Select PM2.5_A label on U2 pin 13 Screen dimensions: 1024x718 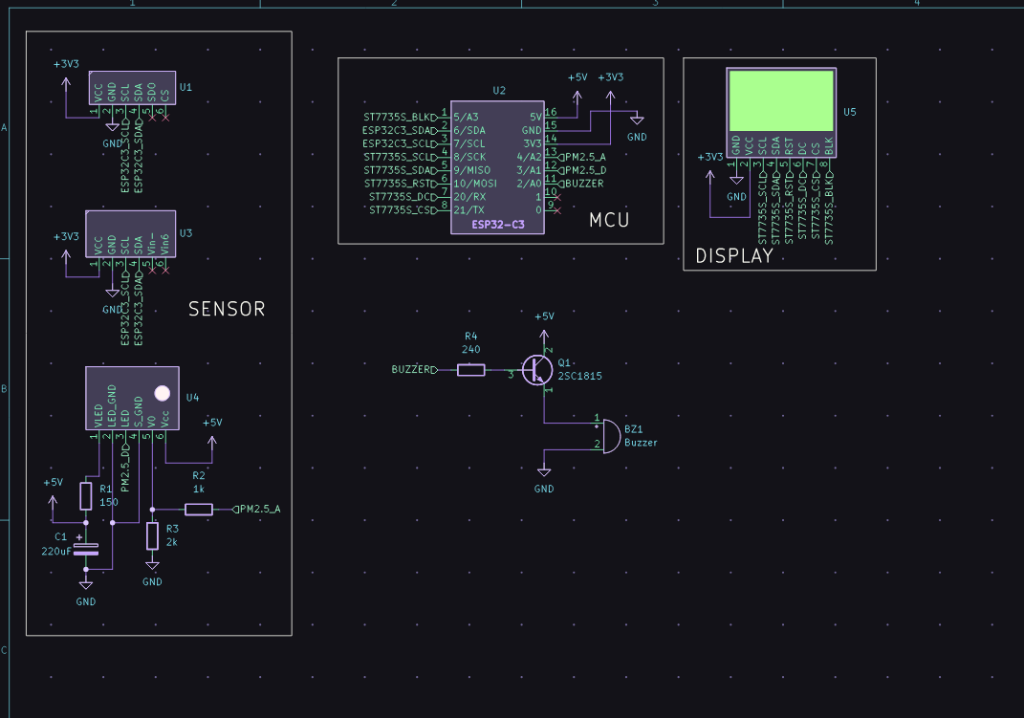coord(582,157)
